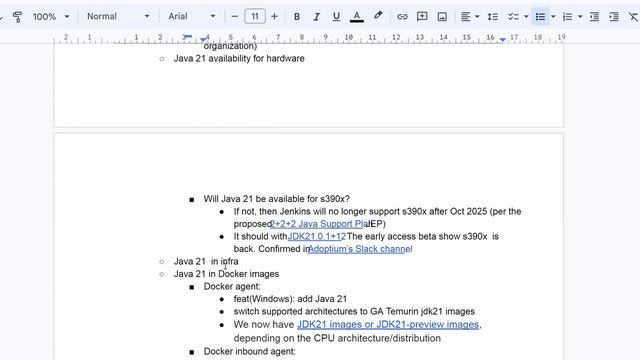Viewport: 640px width, 360px height.
Task: Open the text color picker
Action: 356,17
